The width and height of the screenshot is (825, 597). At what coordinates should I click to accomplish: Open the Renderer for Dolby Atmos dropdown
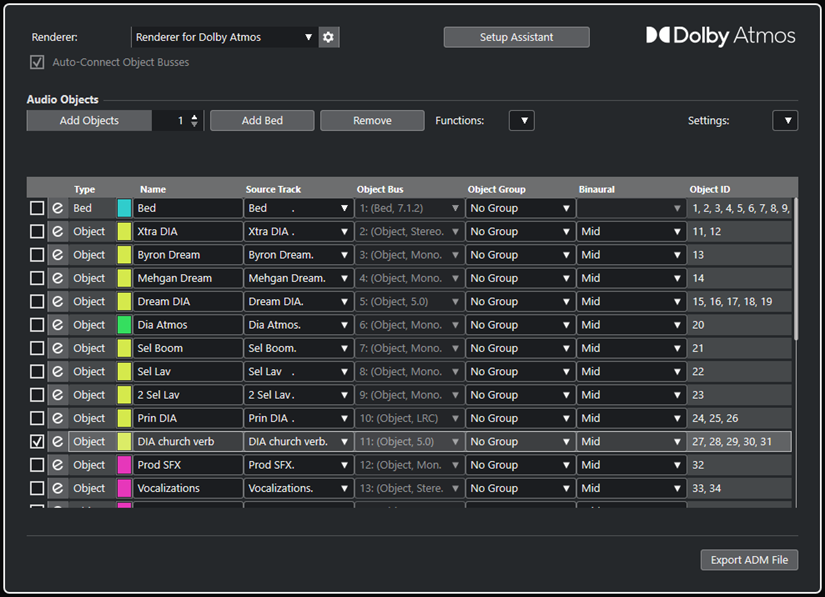point(225,37)
